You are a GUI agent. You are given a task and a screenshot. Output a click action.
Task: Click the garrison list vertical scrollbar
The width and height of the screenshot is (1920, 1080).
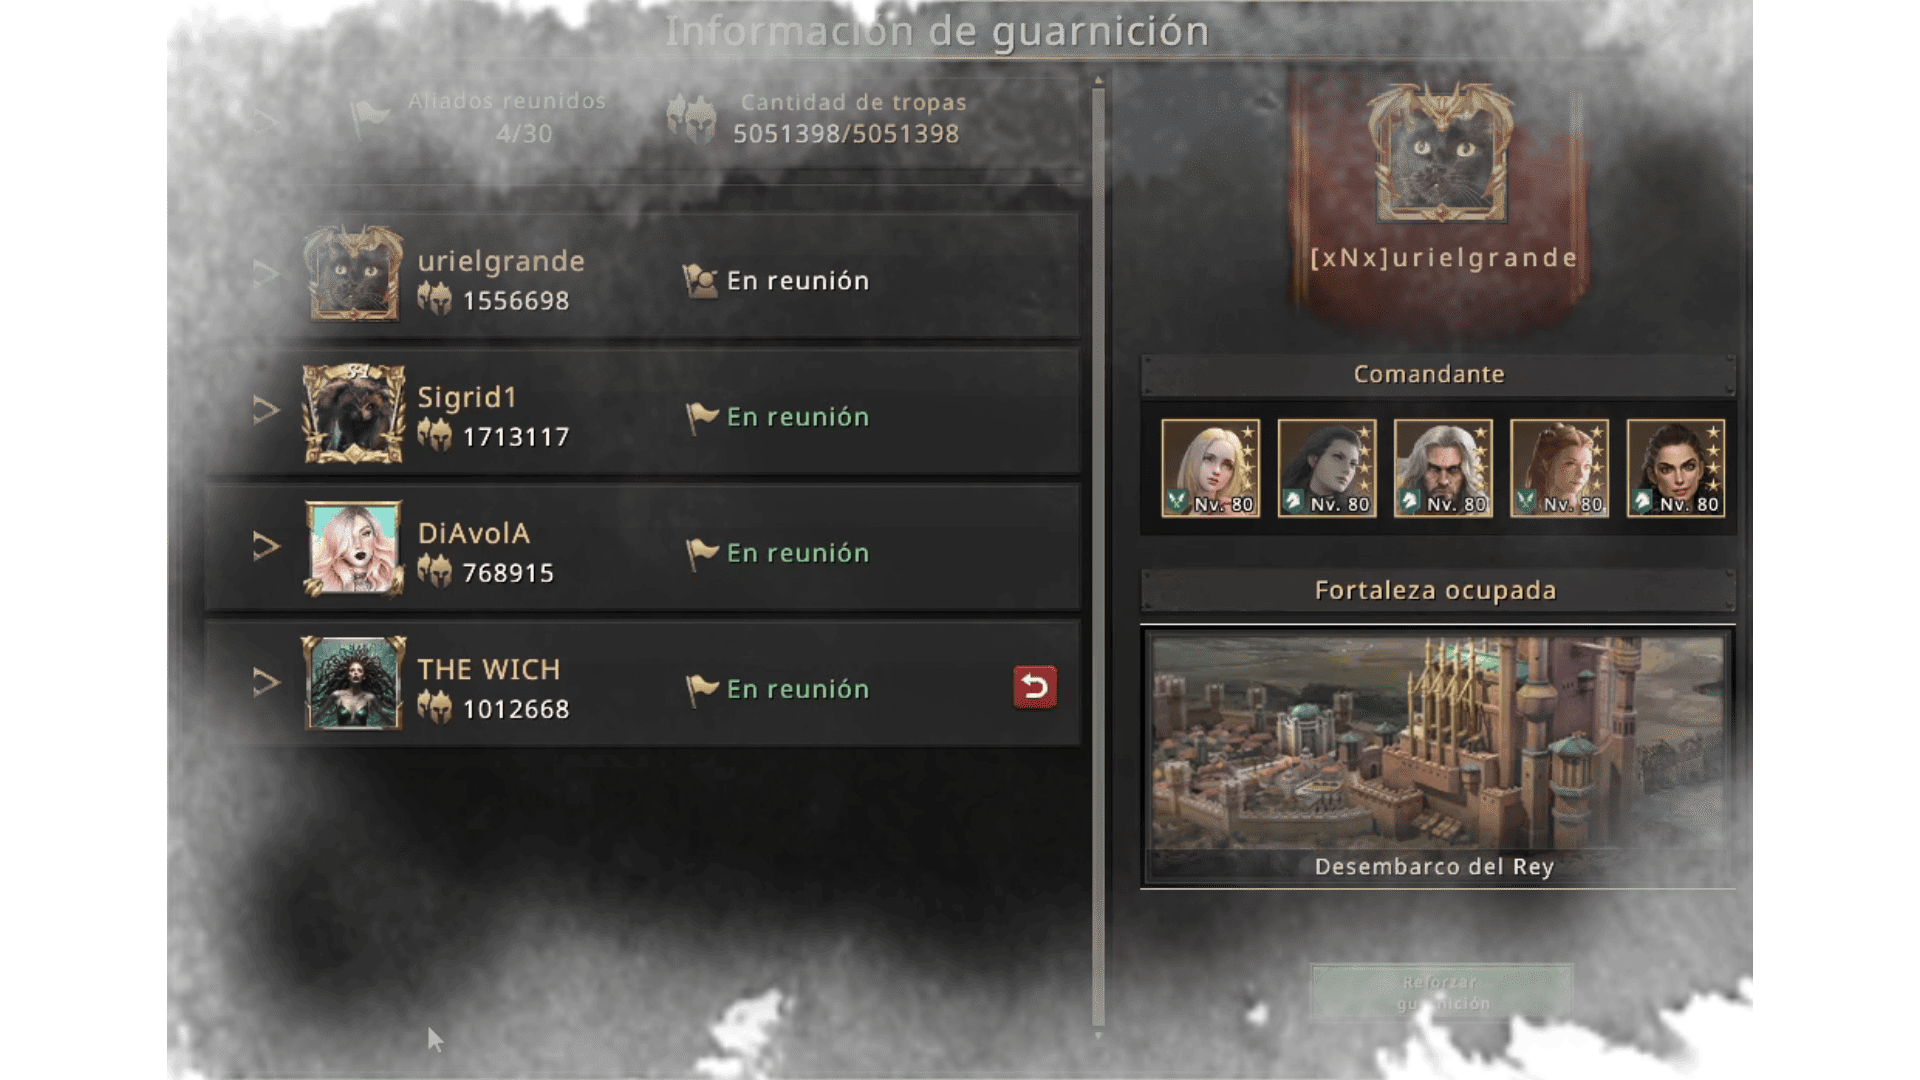pos(1099,555)
